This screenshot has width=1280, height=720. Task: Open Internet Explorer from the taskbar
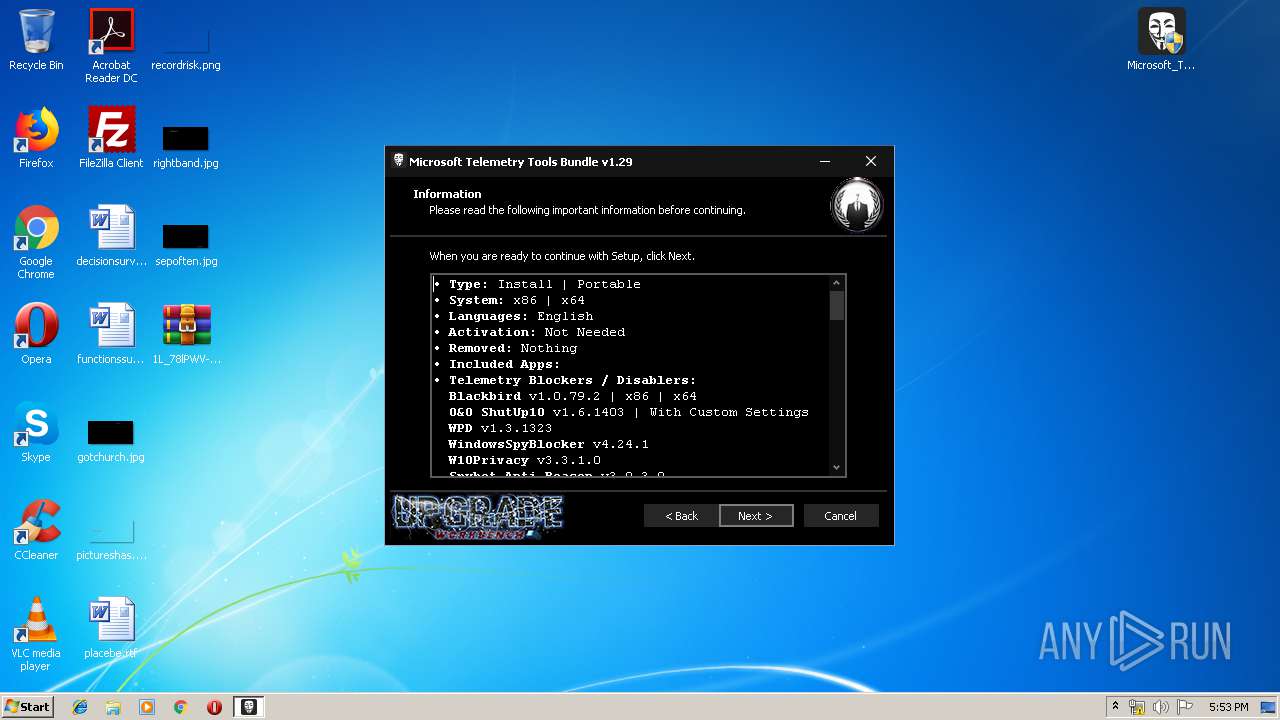[80, 707]
